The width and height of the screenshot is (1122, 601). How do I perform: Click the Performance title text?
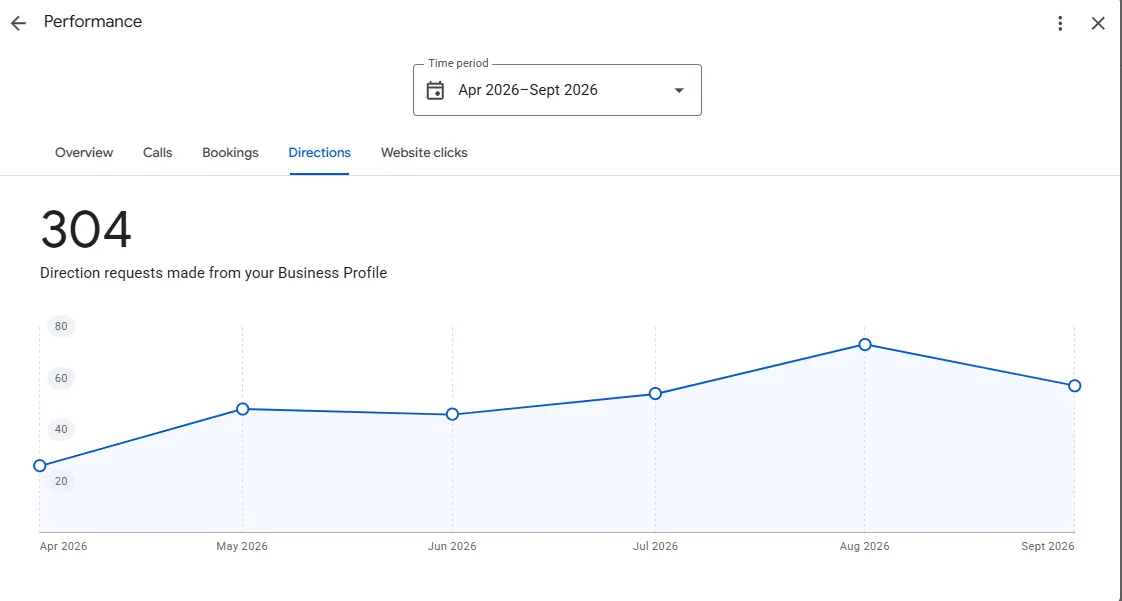click(x=93, y=21)
